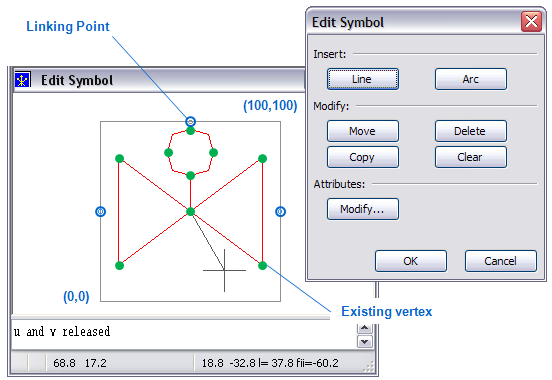Click the top-left green vertex of the bowtie
This screenshot has height=380, width=552.
119,158
